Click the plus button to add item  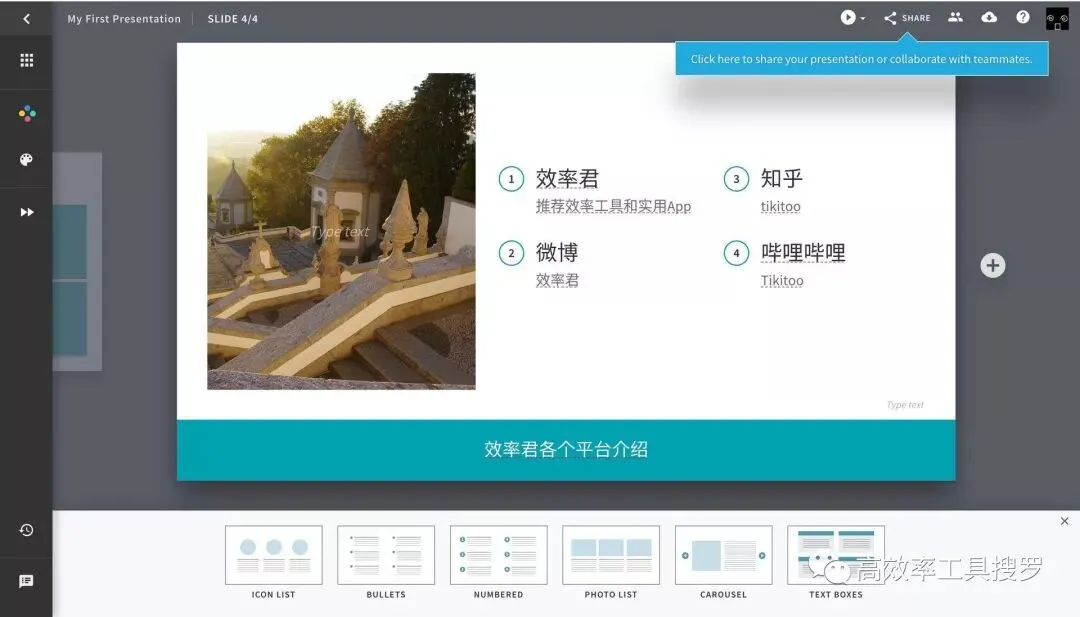pos(993,266)
